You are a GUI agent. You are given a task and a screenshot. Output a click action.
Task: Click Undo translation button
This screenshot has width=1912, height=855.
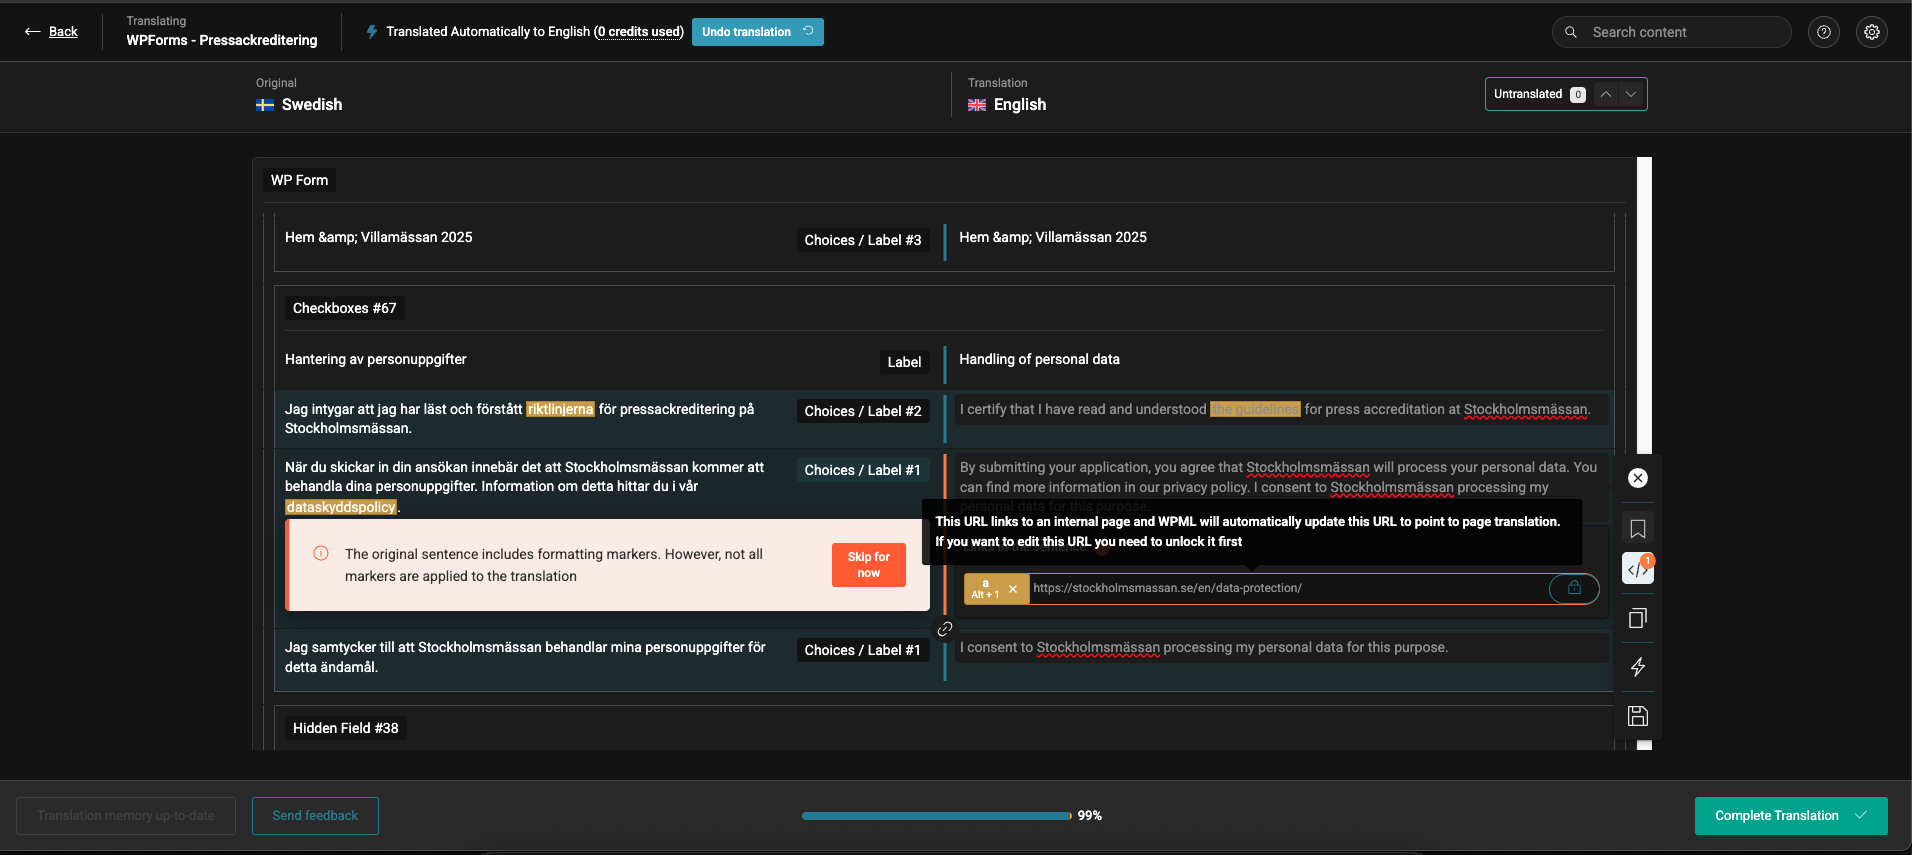point(758,32)
